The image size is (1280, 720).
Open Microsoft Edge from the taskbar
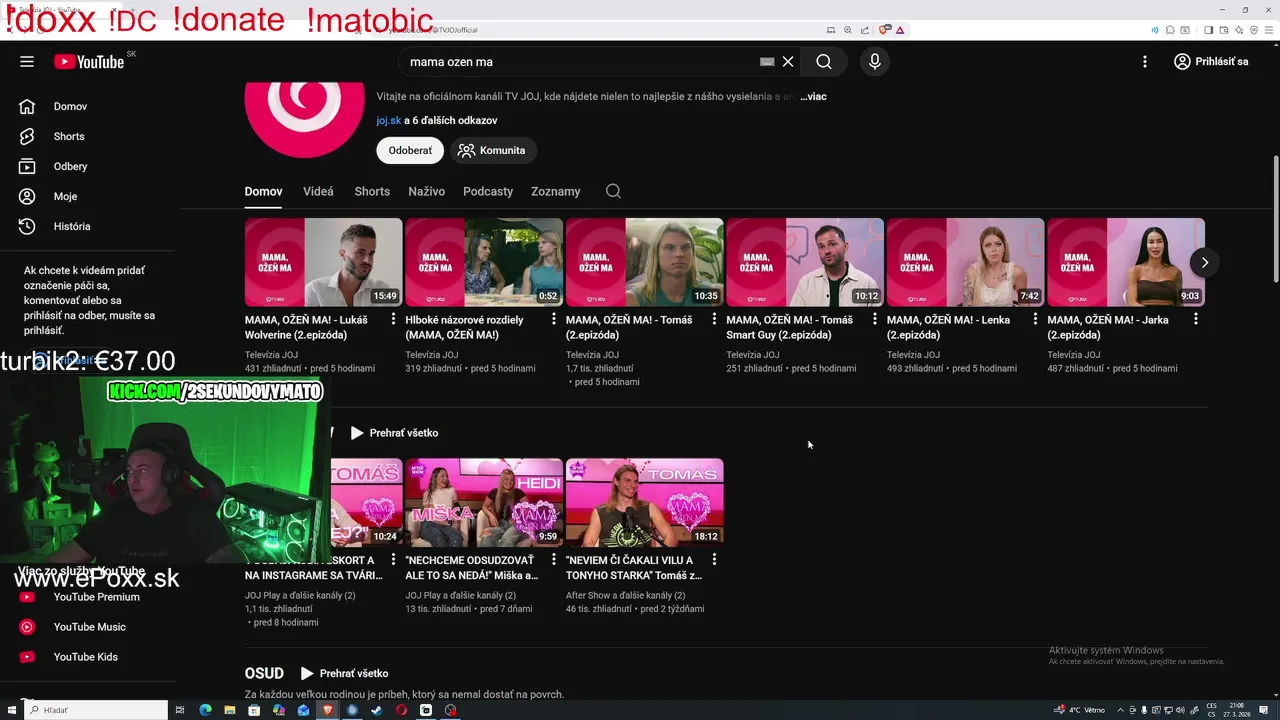point(205,710)
